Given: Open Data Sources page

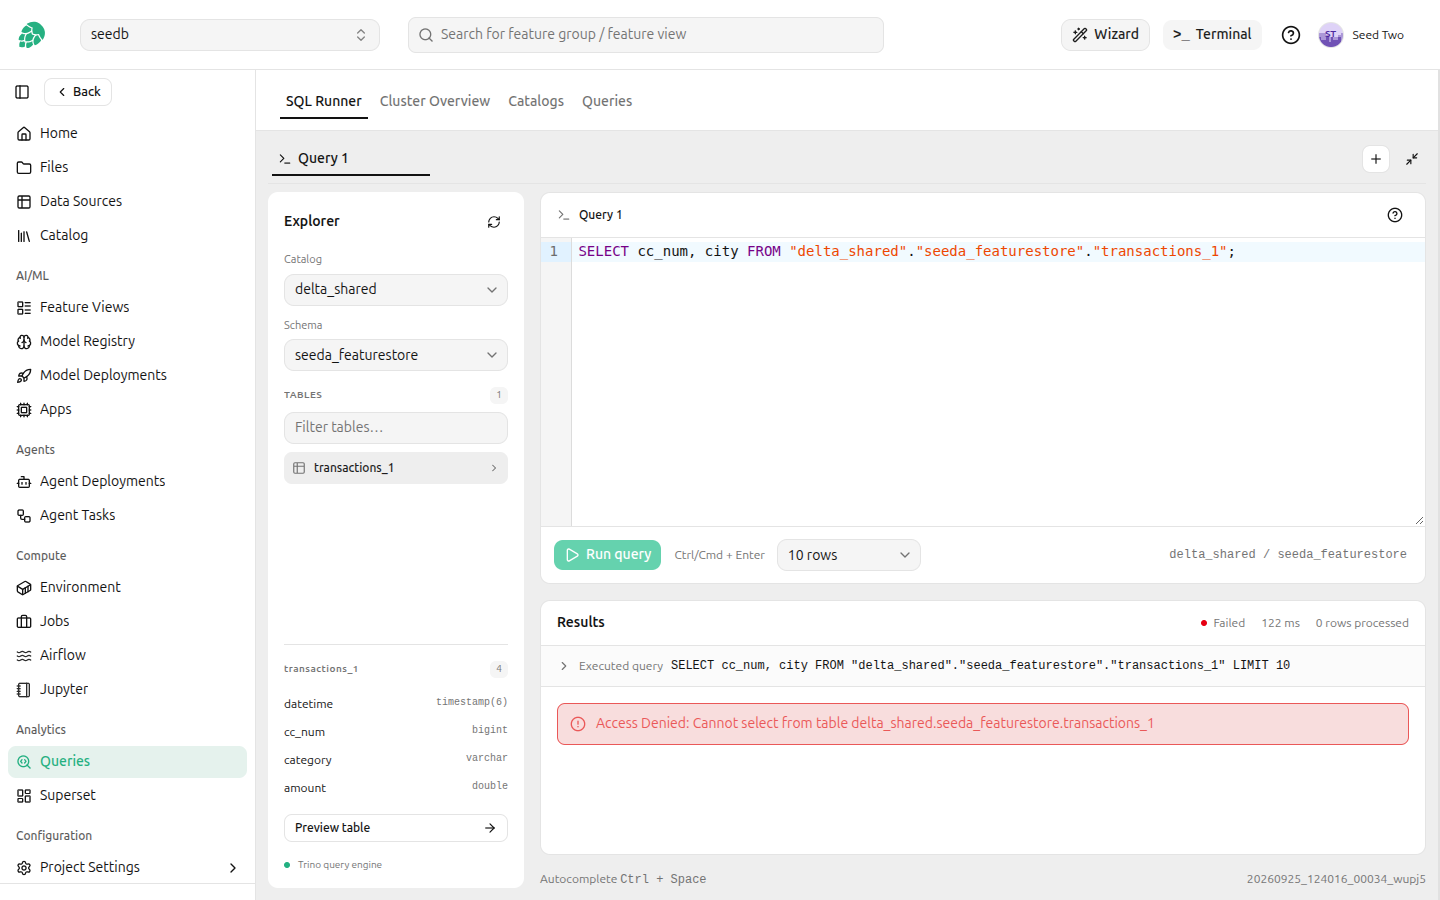Looking at the screenshot, I should click(x=128, y=201).
